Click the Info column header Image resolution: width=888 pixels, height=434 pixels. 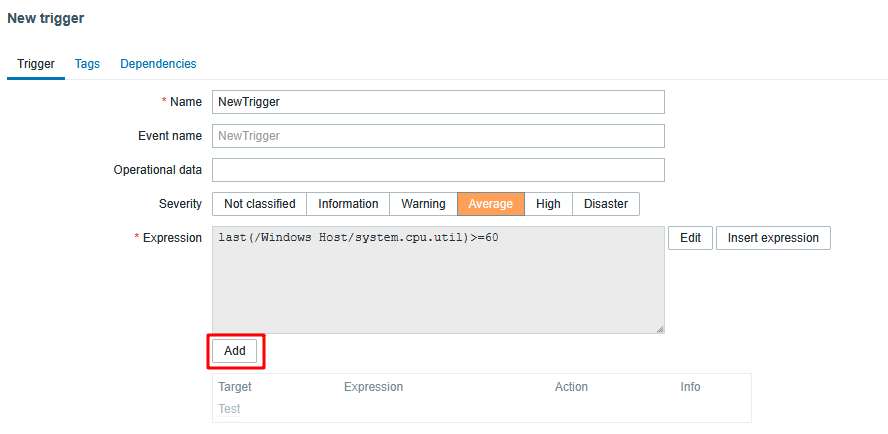(x=690, y=387)
